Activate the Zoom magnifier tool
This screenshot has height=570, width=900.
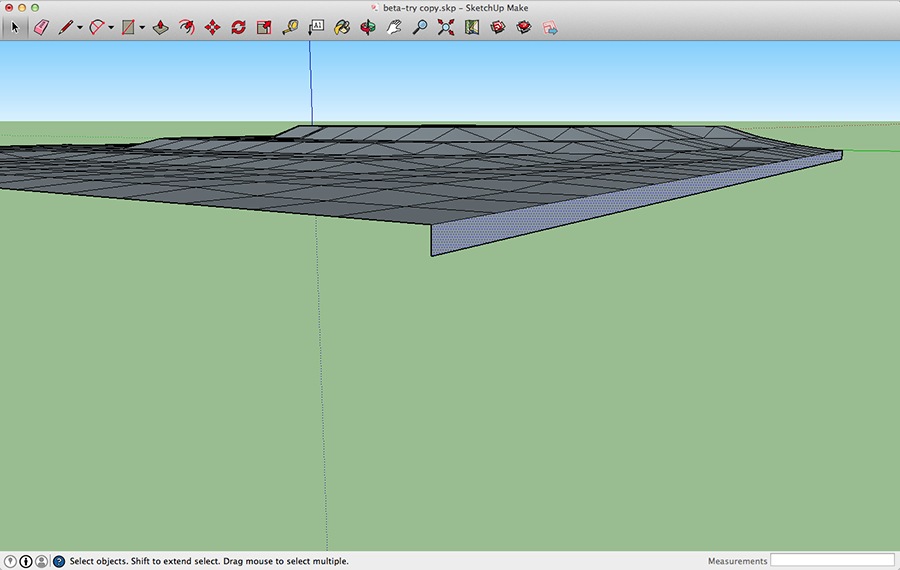click(420, 27)
